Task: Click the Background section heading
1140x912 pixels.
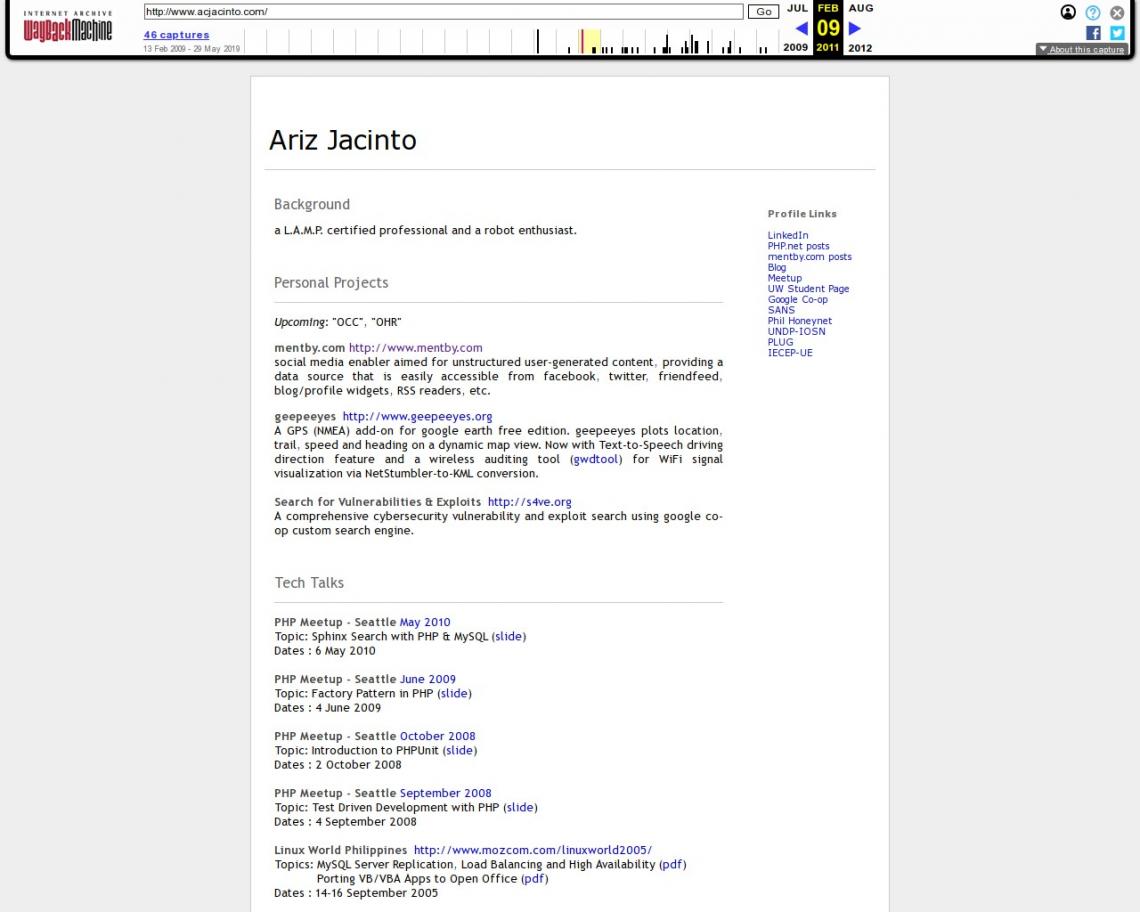Action: [312, 204]
